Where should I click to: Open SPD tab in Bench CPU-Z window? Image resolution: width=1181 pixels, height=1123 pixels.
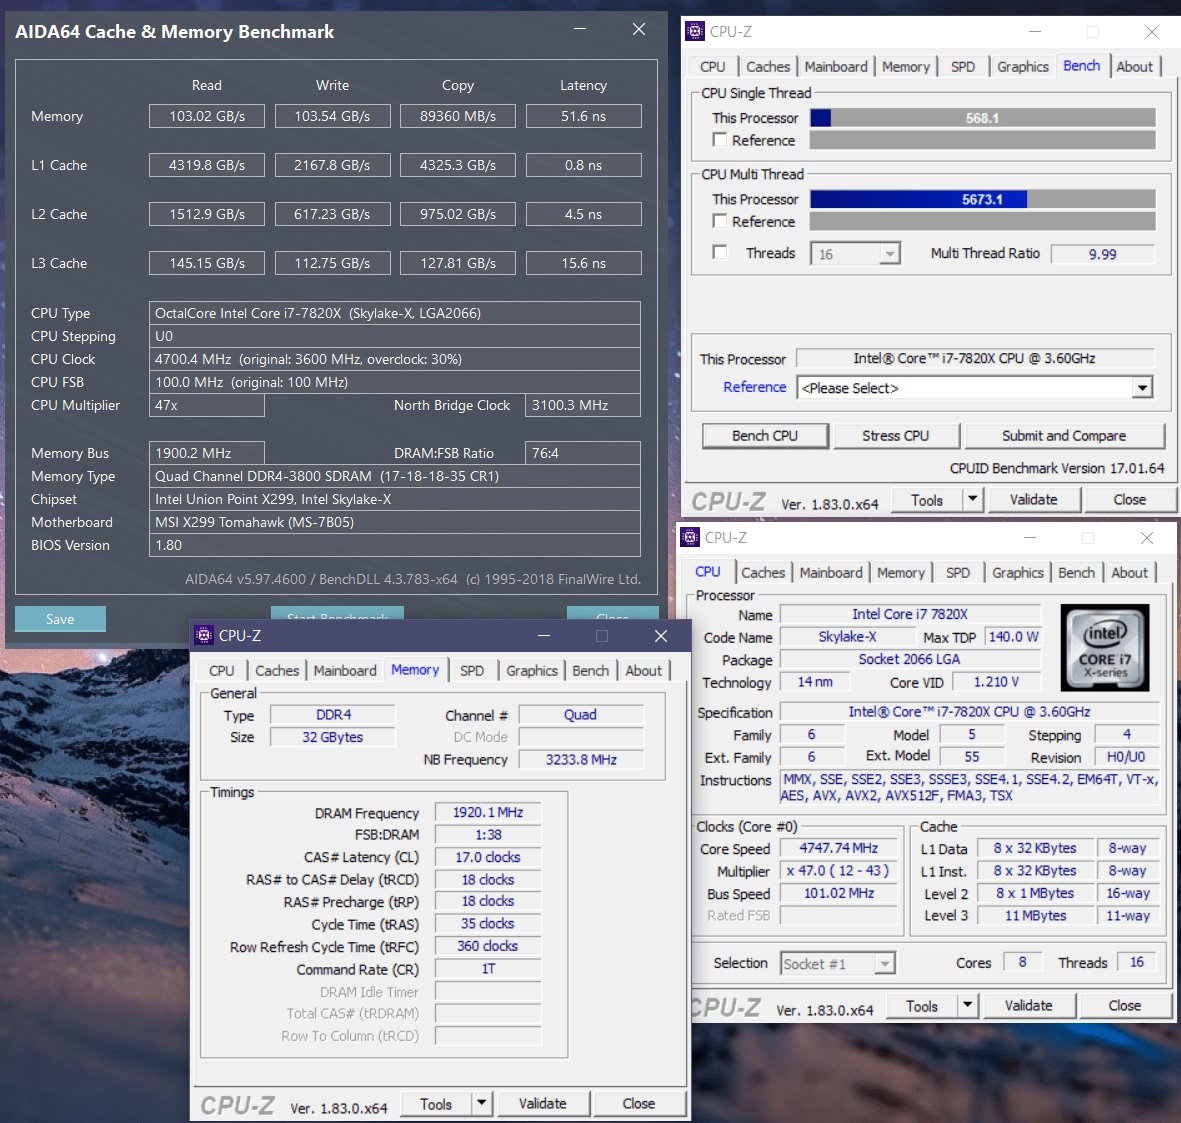[963, 66]
